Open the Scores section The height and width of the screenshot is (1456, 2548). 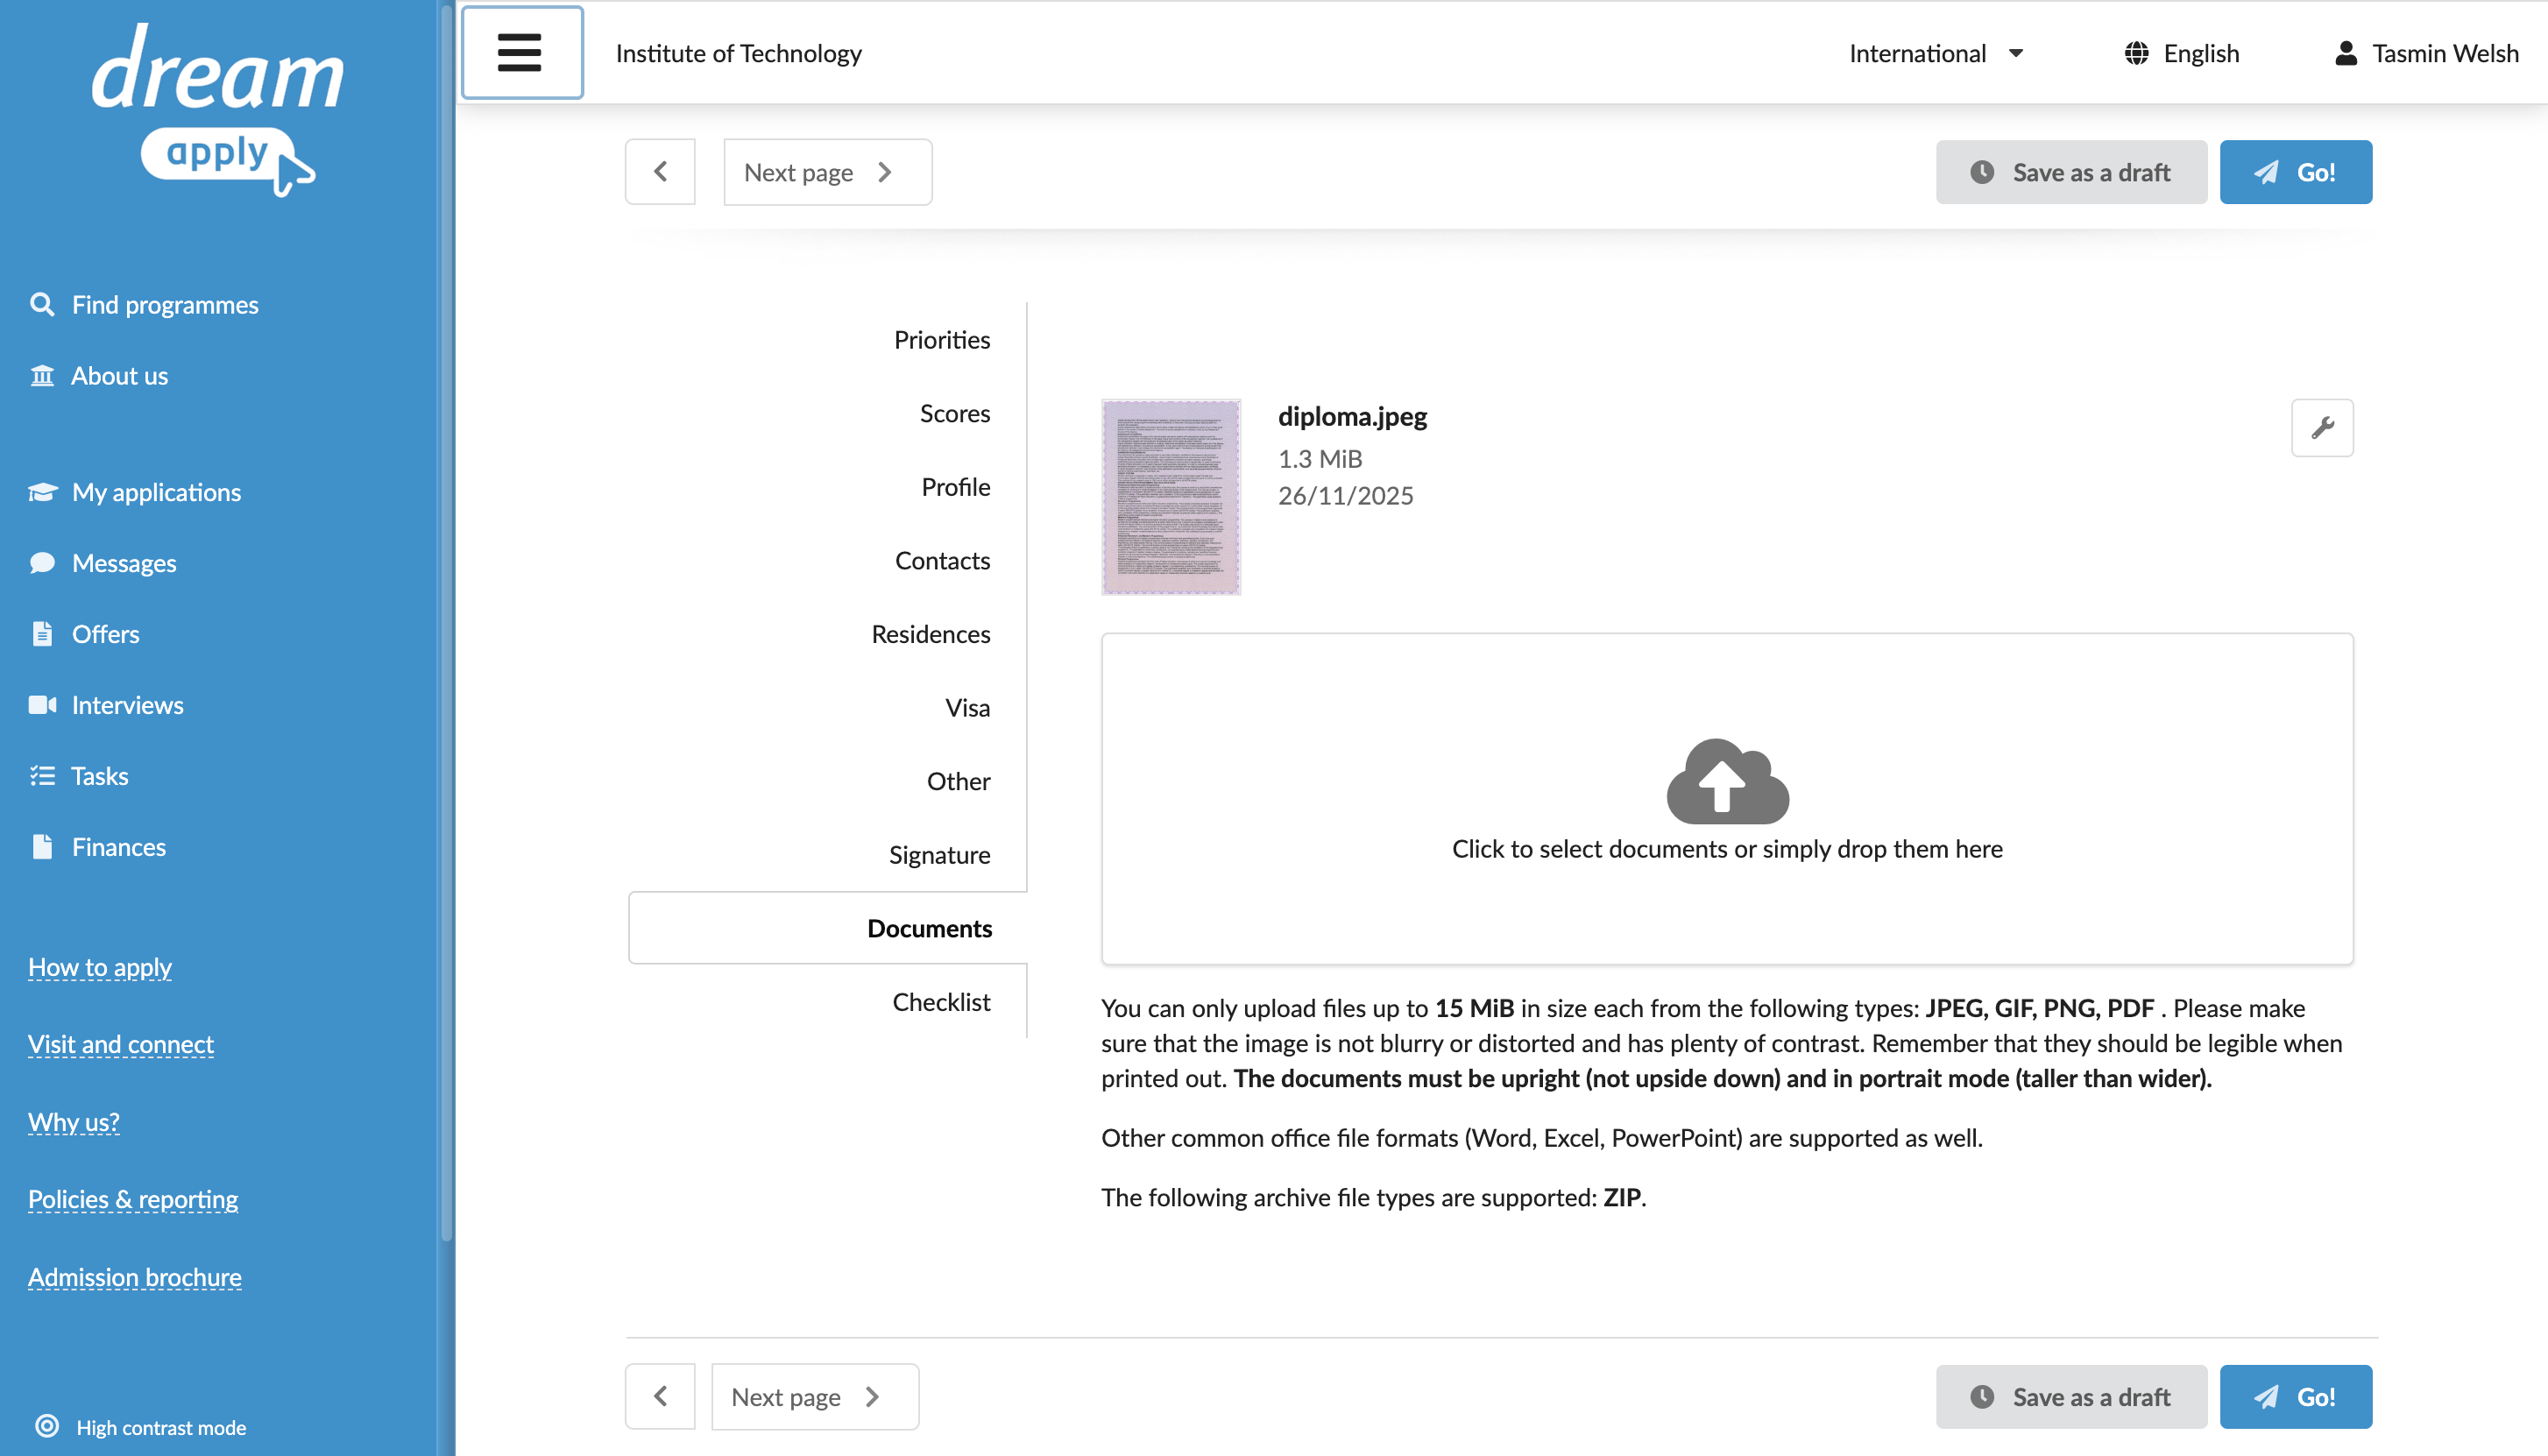[955, 413]
